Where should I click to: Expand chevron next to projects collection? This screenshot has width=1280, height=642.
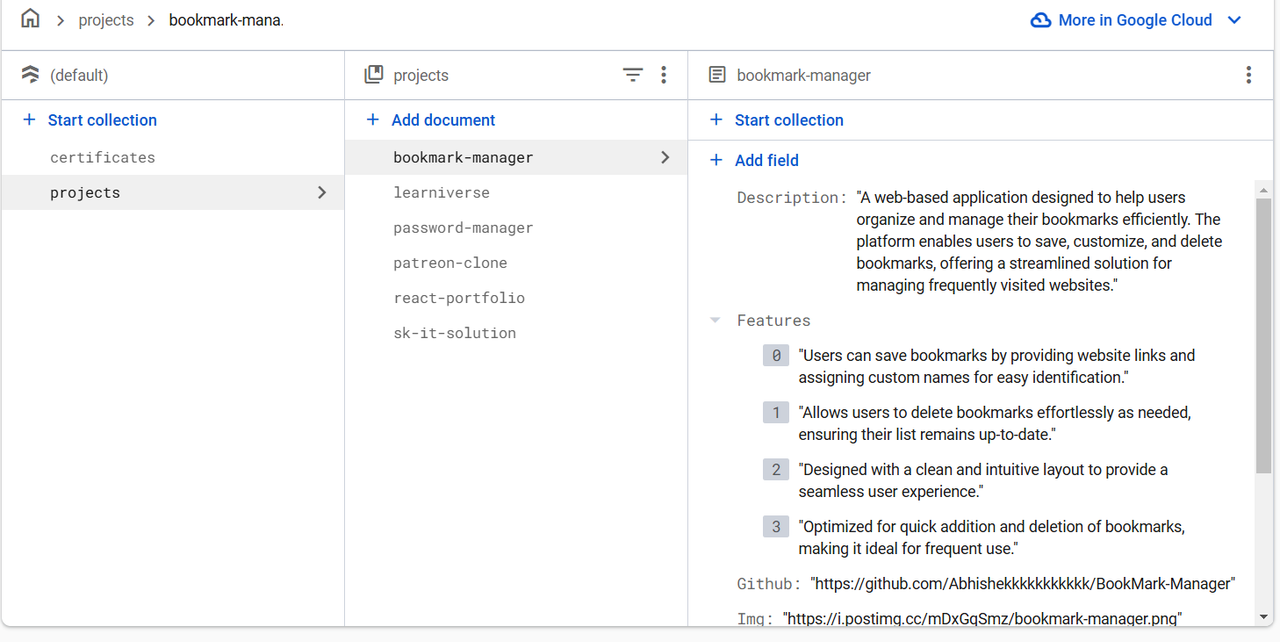pos(322,192)
